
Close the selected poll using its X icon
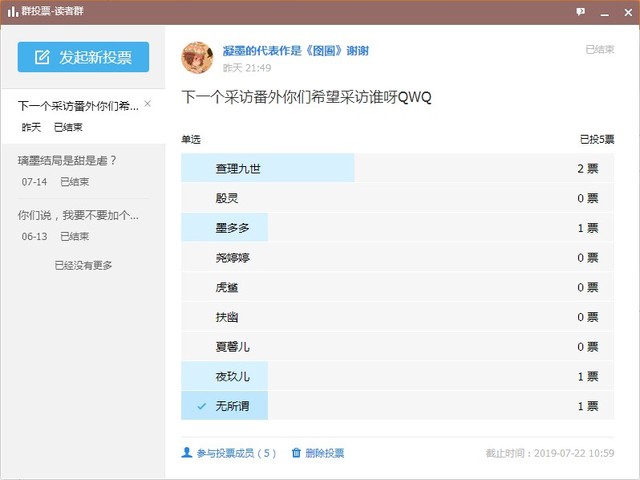pyautogui.click(x=148, y=104)
